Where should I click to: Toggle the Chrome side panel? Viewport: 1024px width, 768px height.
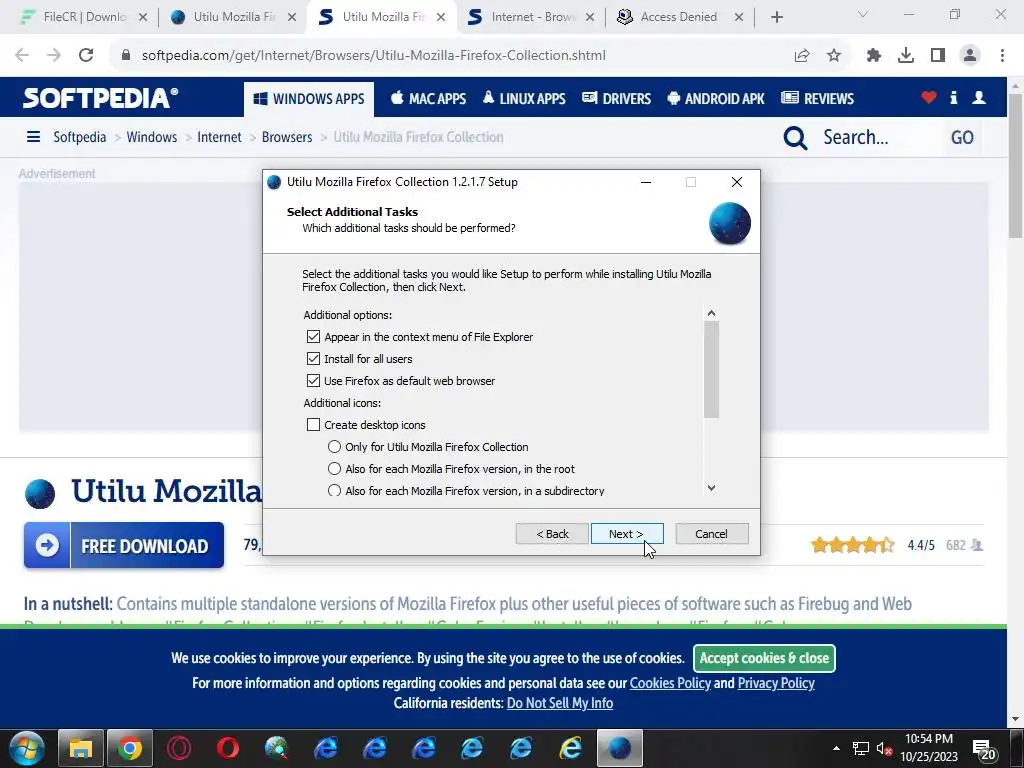pos(938,56)
